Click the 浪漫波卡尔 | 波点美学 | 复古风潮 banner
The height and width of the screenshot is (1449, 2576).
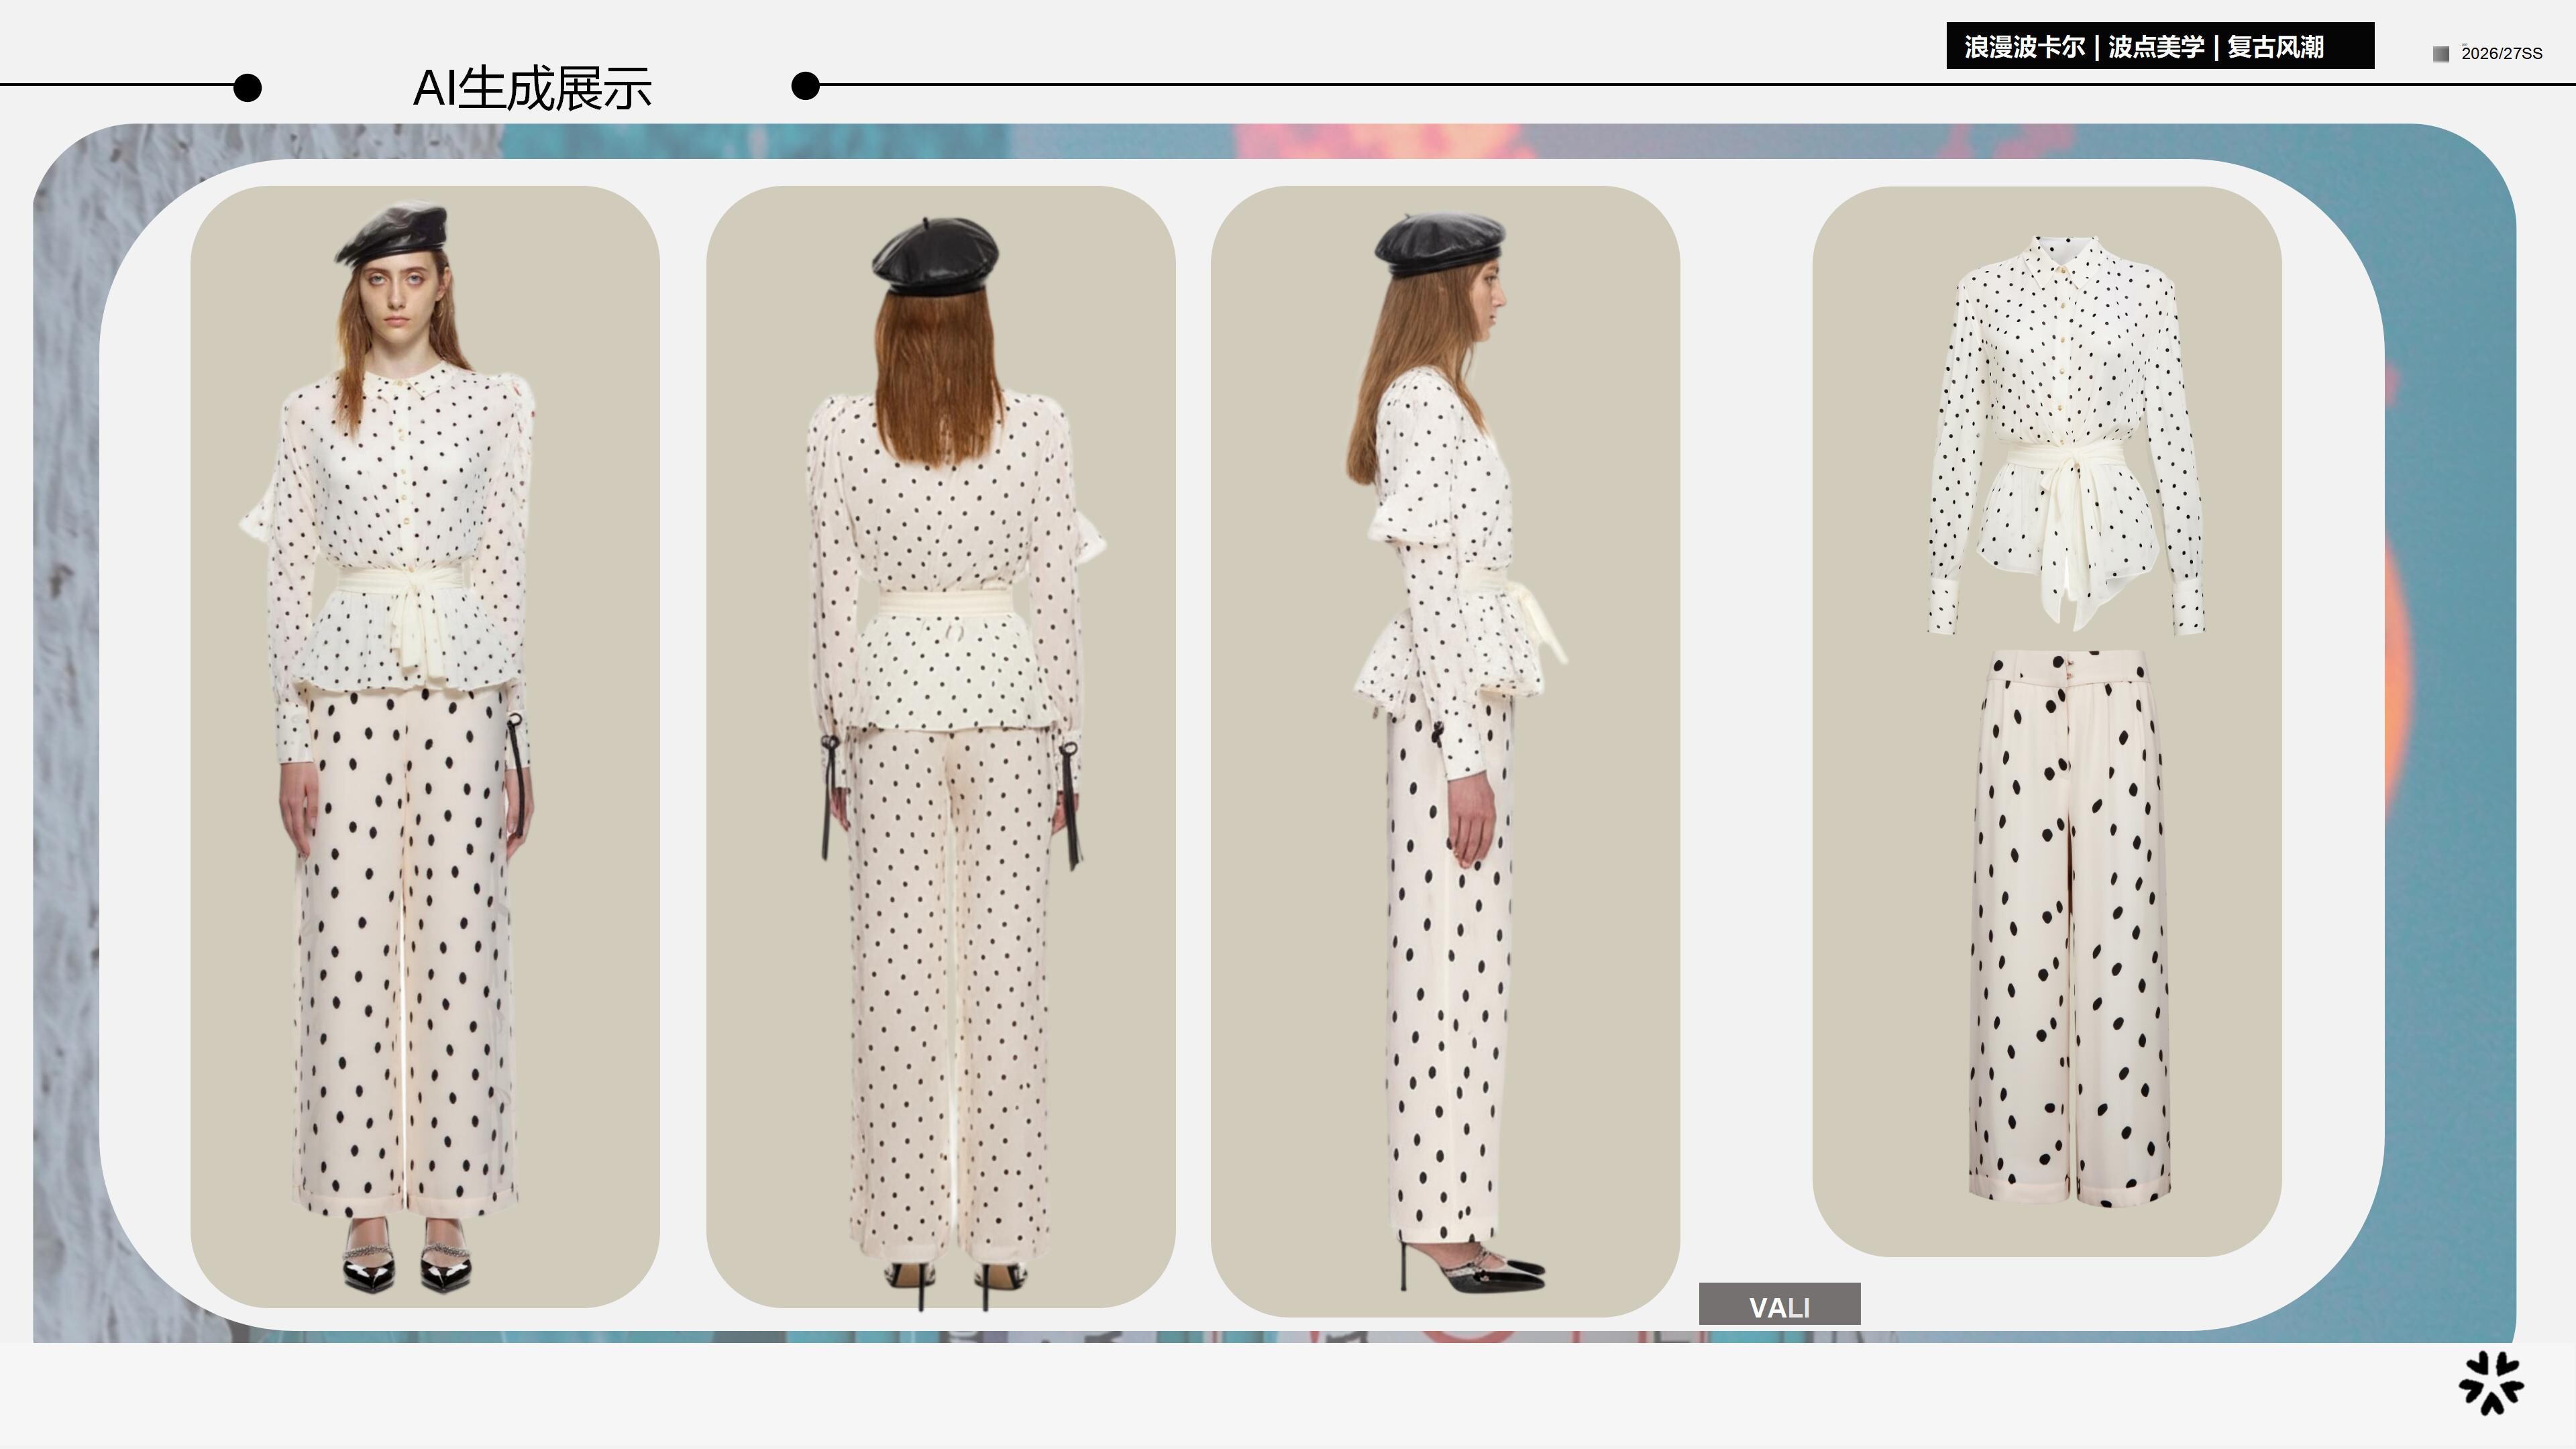pos(2160,46)
